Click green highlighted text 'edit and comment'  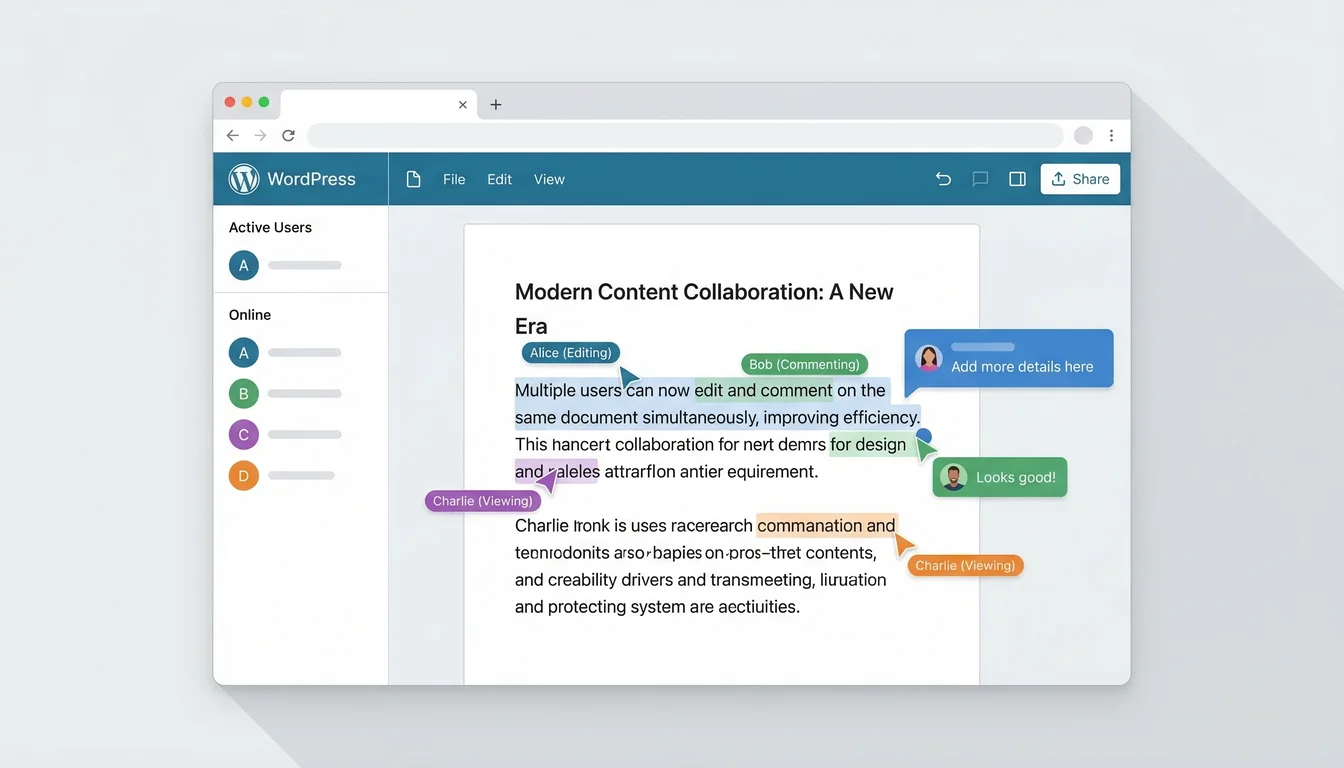tap(763, 390)
